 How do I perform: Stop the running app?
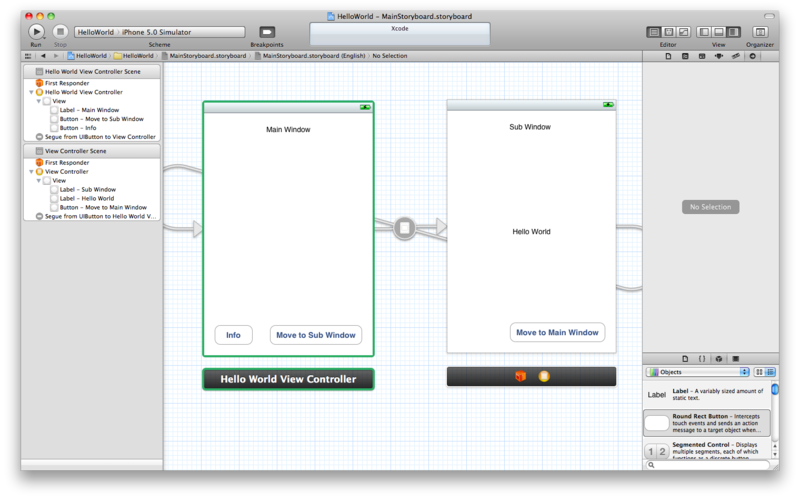tap(60, 32)
